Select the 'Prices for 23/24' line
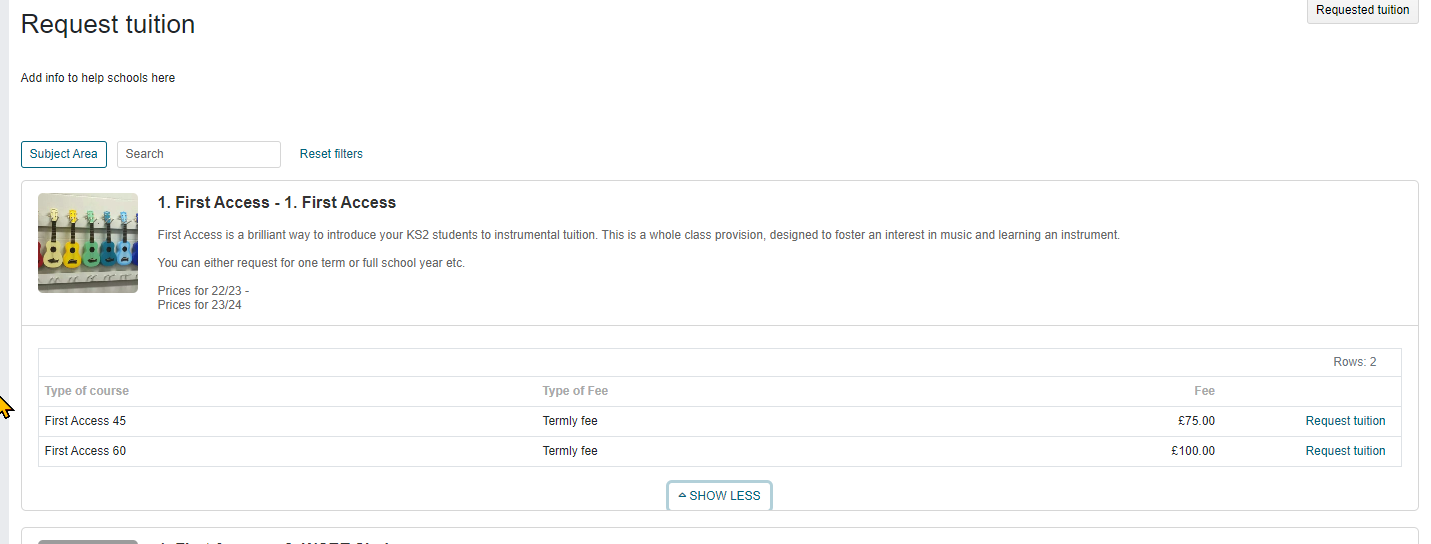Screen dimensions: 1431x544 click(x=200, y=305)
